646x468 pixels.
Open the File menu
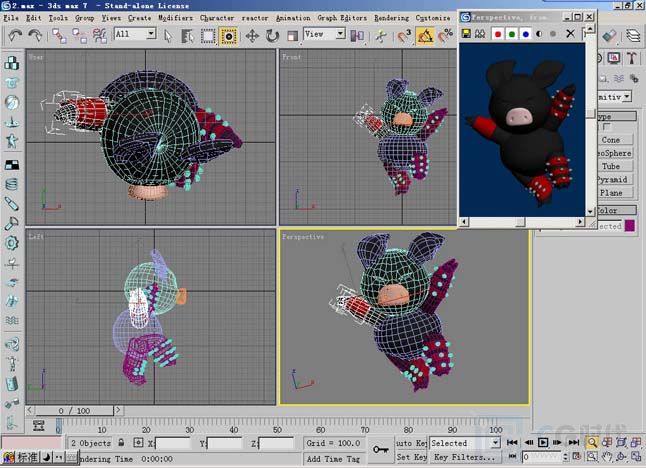point(11,18)
